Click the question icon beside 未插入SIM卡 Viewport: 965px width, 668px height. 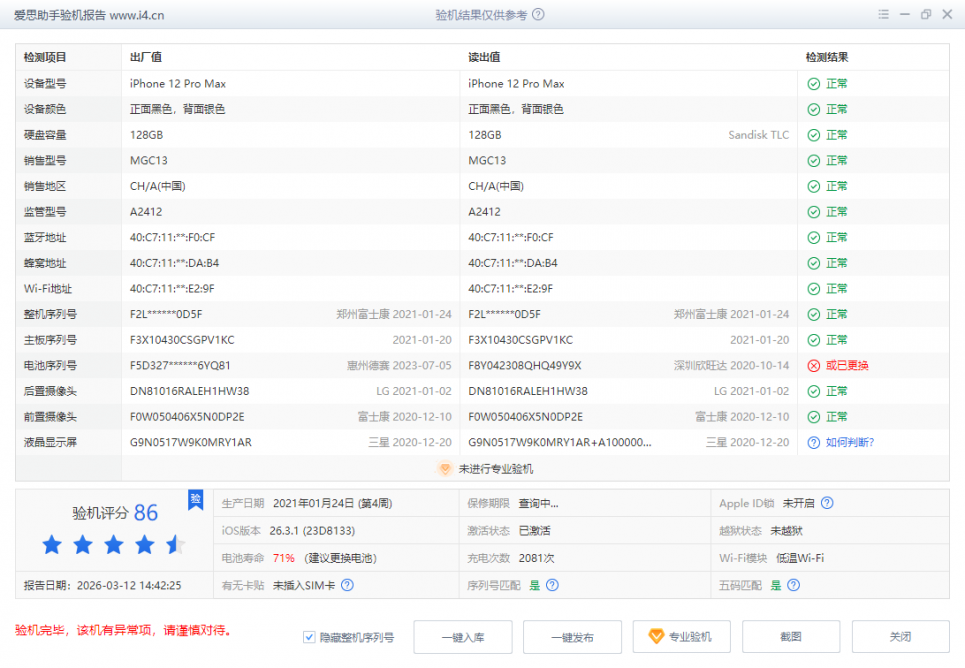pyautogui.click(x=348, y=585)
